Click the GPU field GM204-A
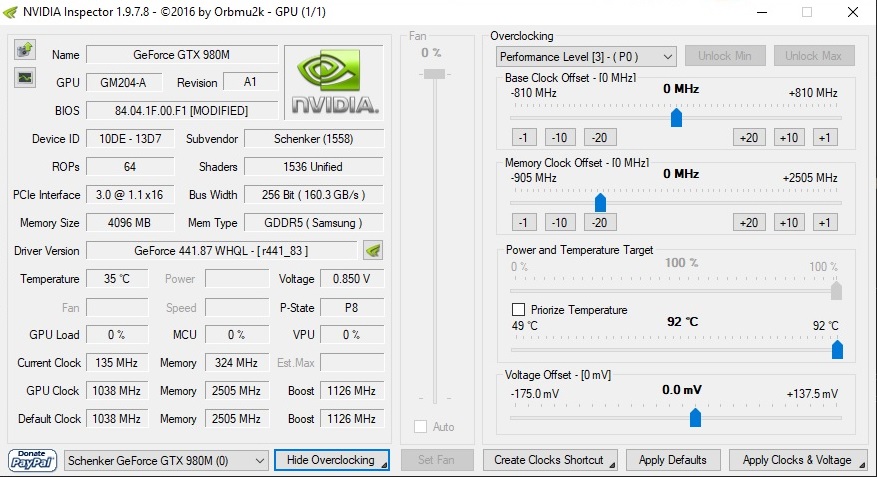 (x=124, y=83)
